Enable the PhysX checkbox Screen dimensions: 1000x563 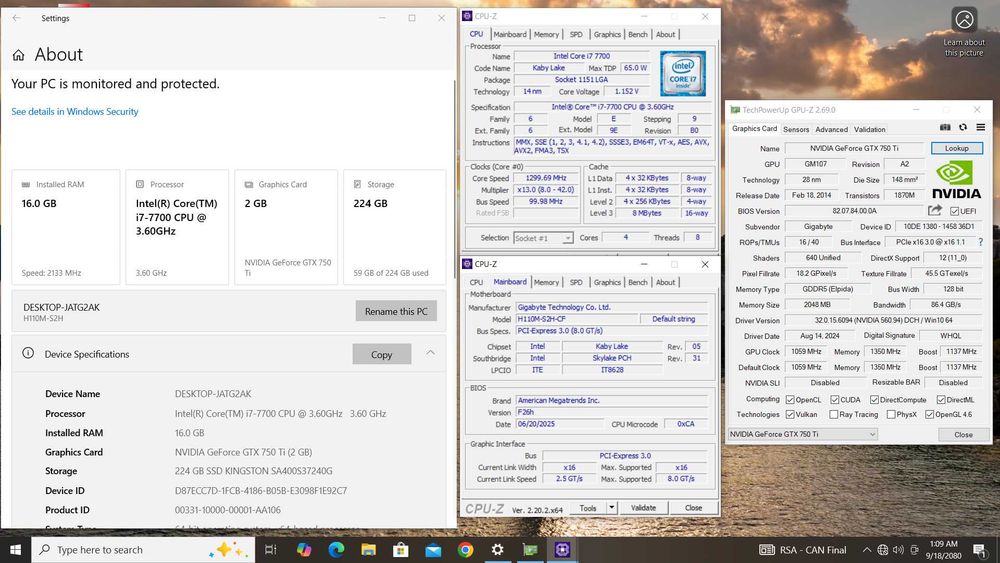point(891,414)
